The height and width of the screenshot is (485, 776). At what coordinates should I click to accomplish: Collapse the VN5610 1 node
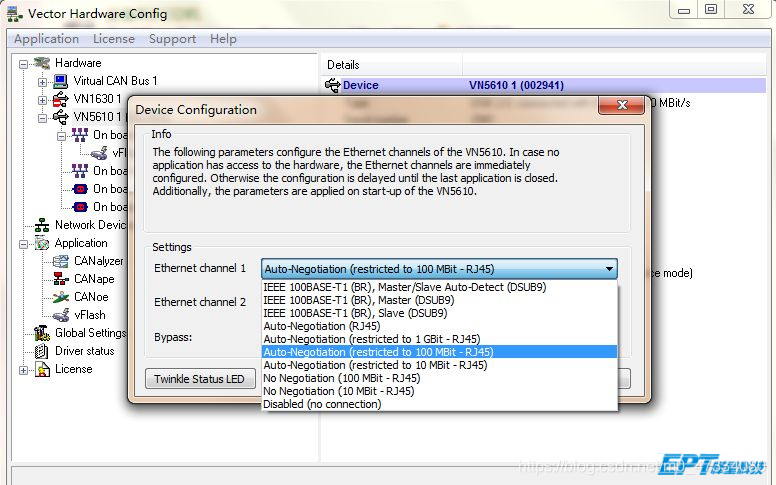pyautogui.click(x=43, y=118)
